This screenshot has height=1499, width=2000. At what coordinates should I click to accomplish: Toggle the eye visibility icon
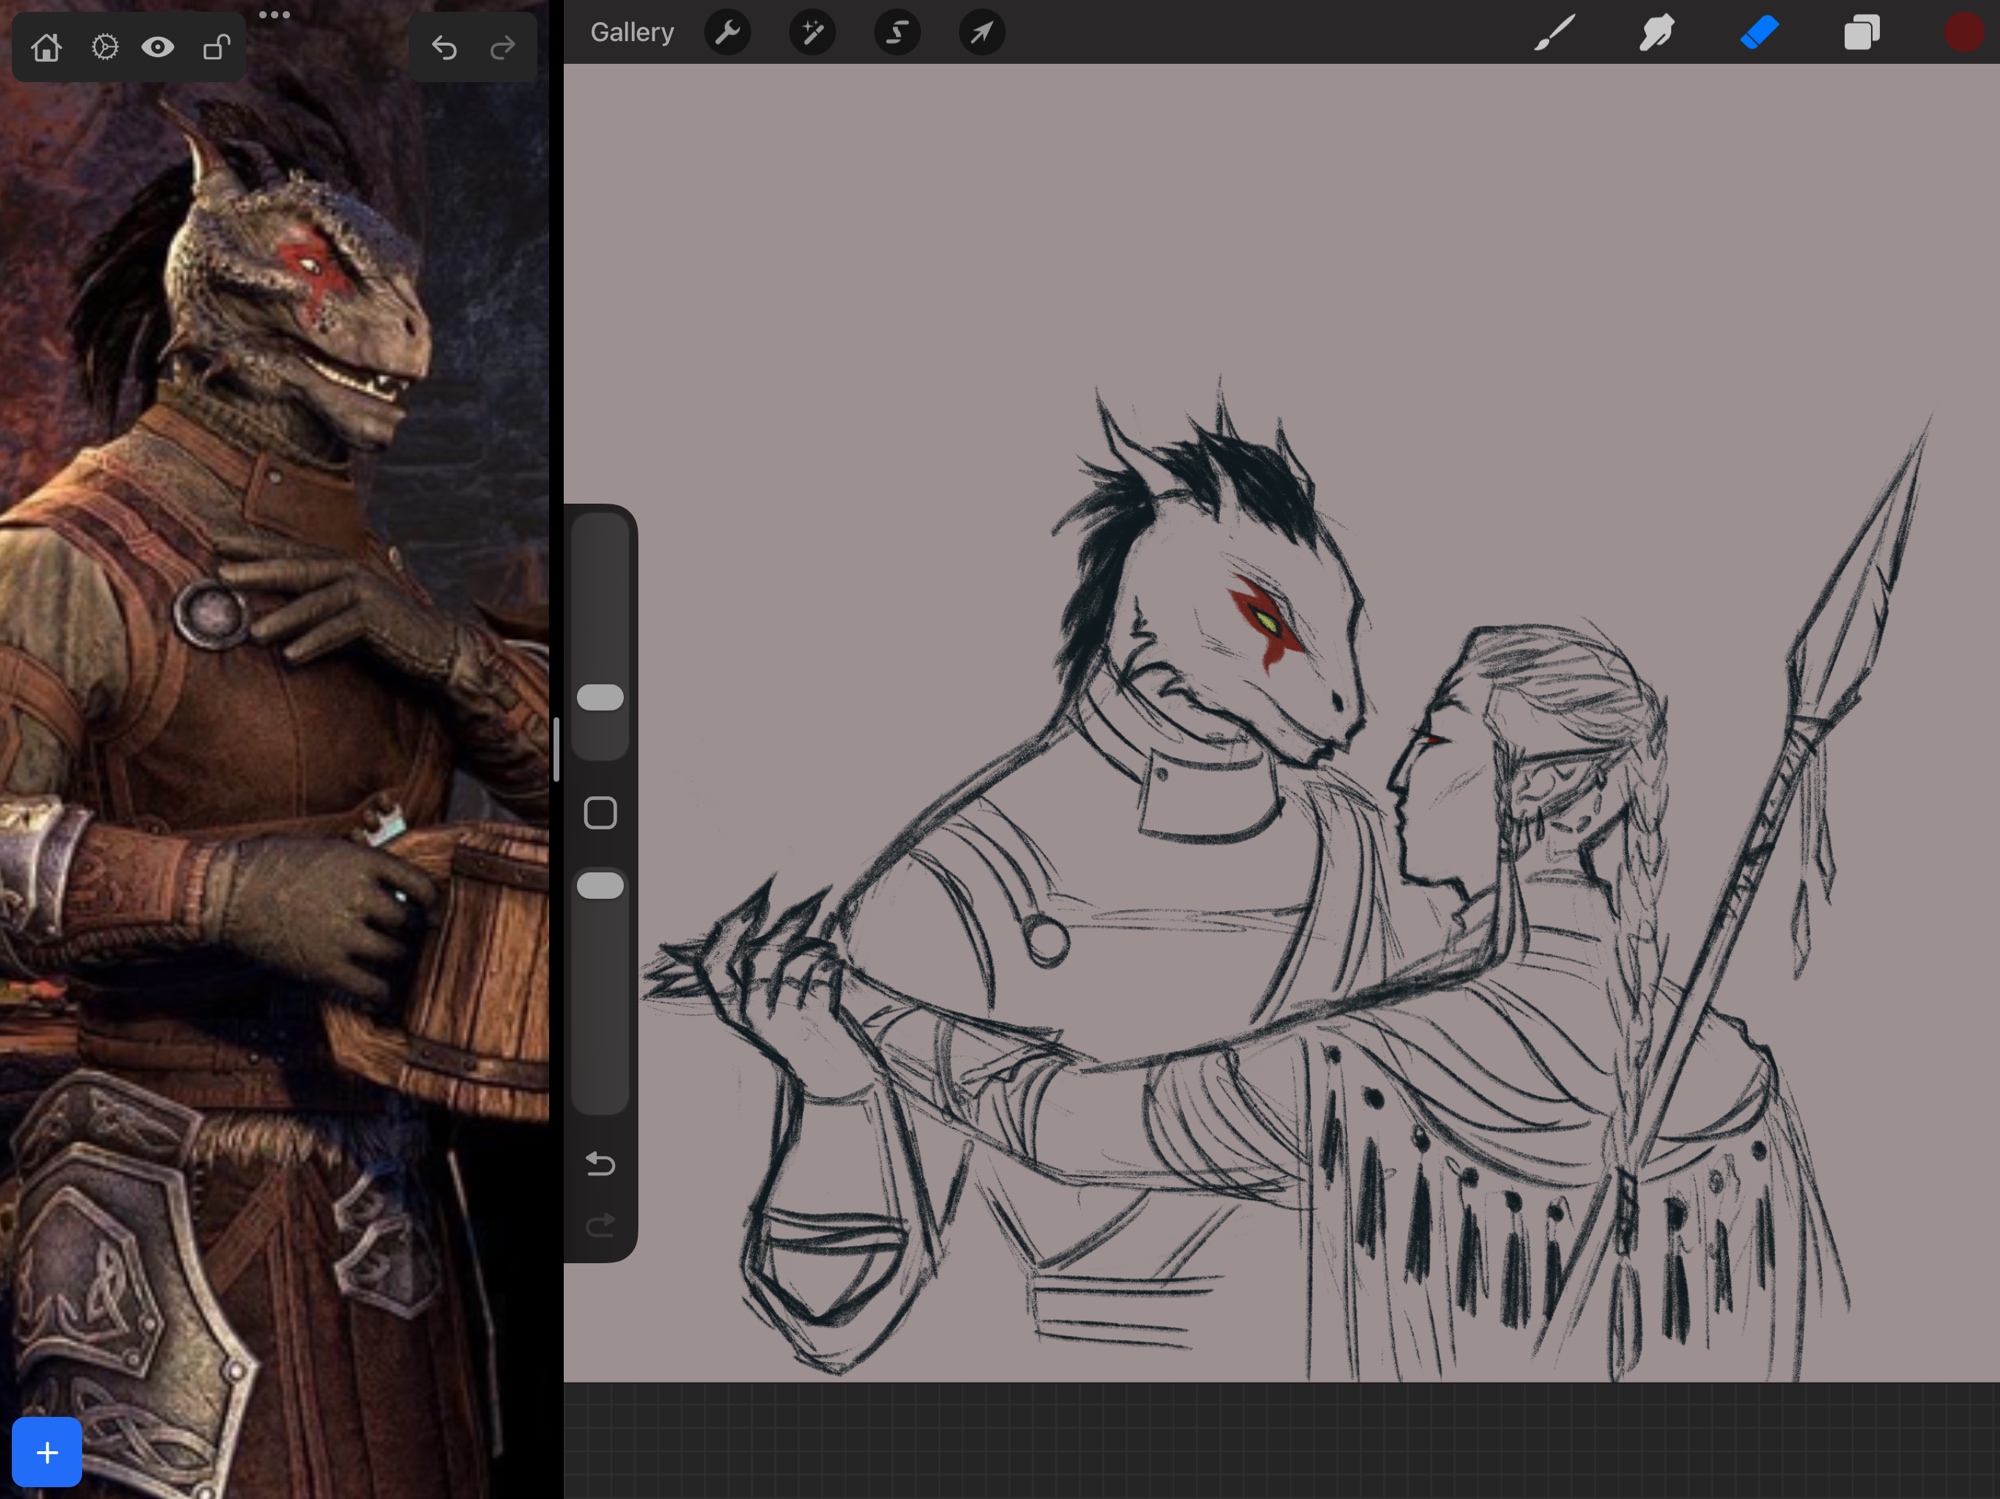pos(158,47)
